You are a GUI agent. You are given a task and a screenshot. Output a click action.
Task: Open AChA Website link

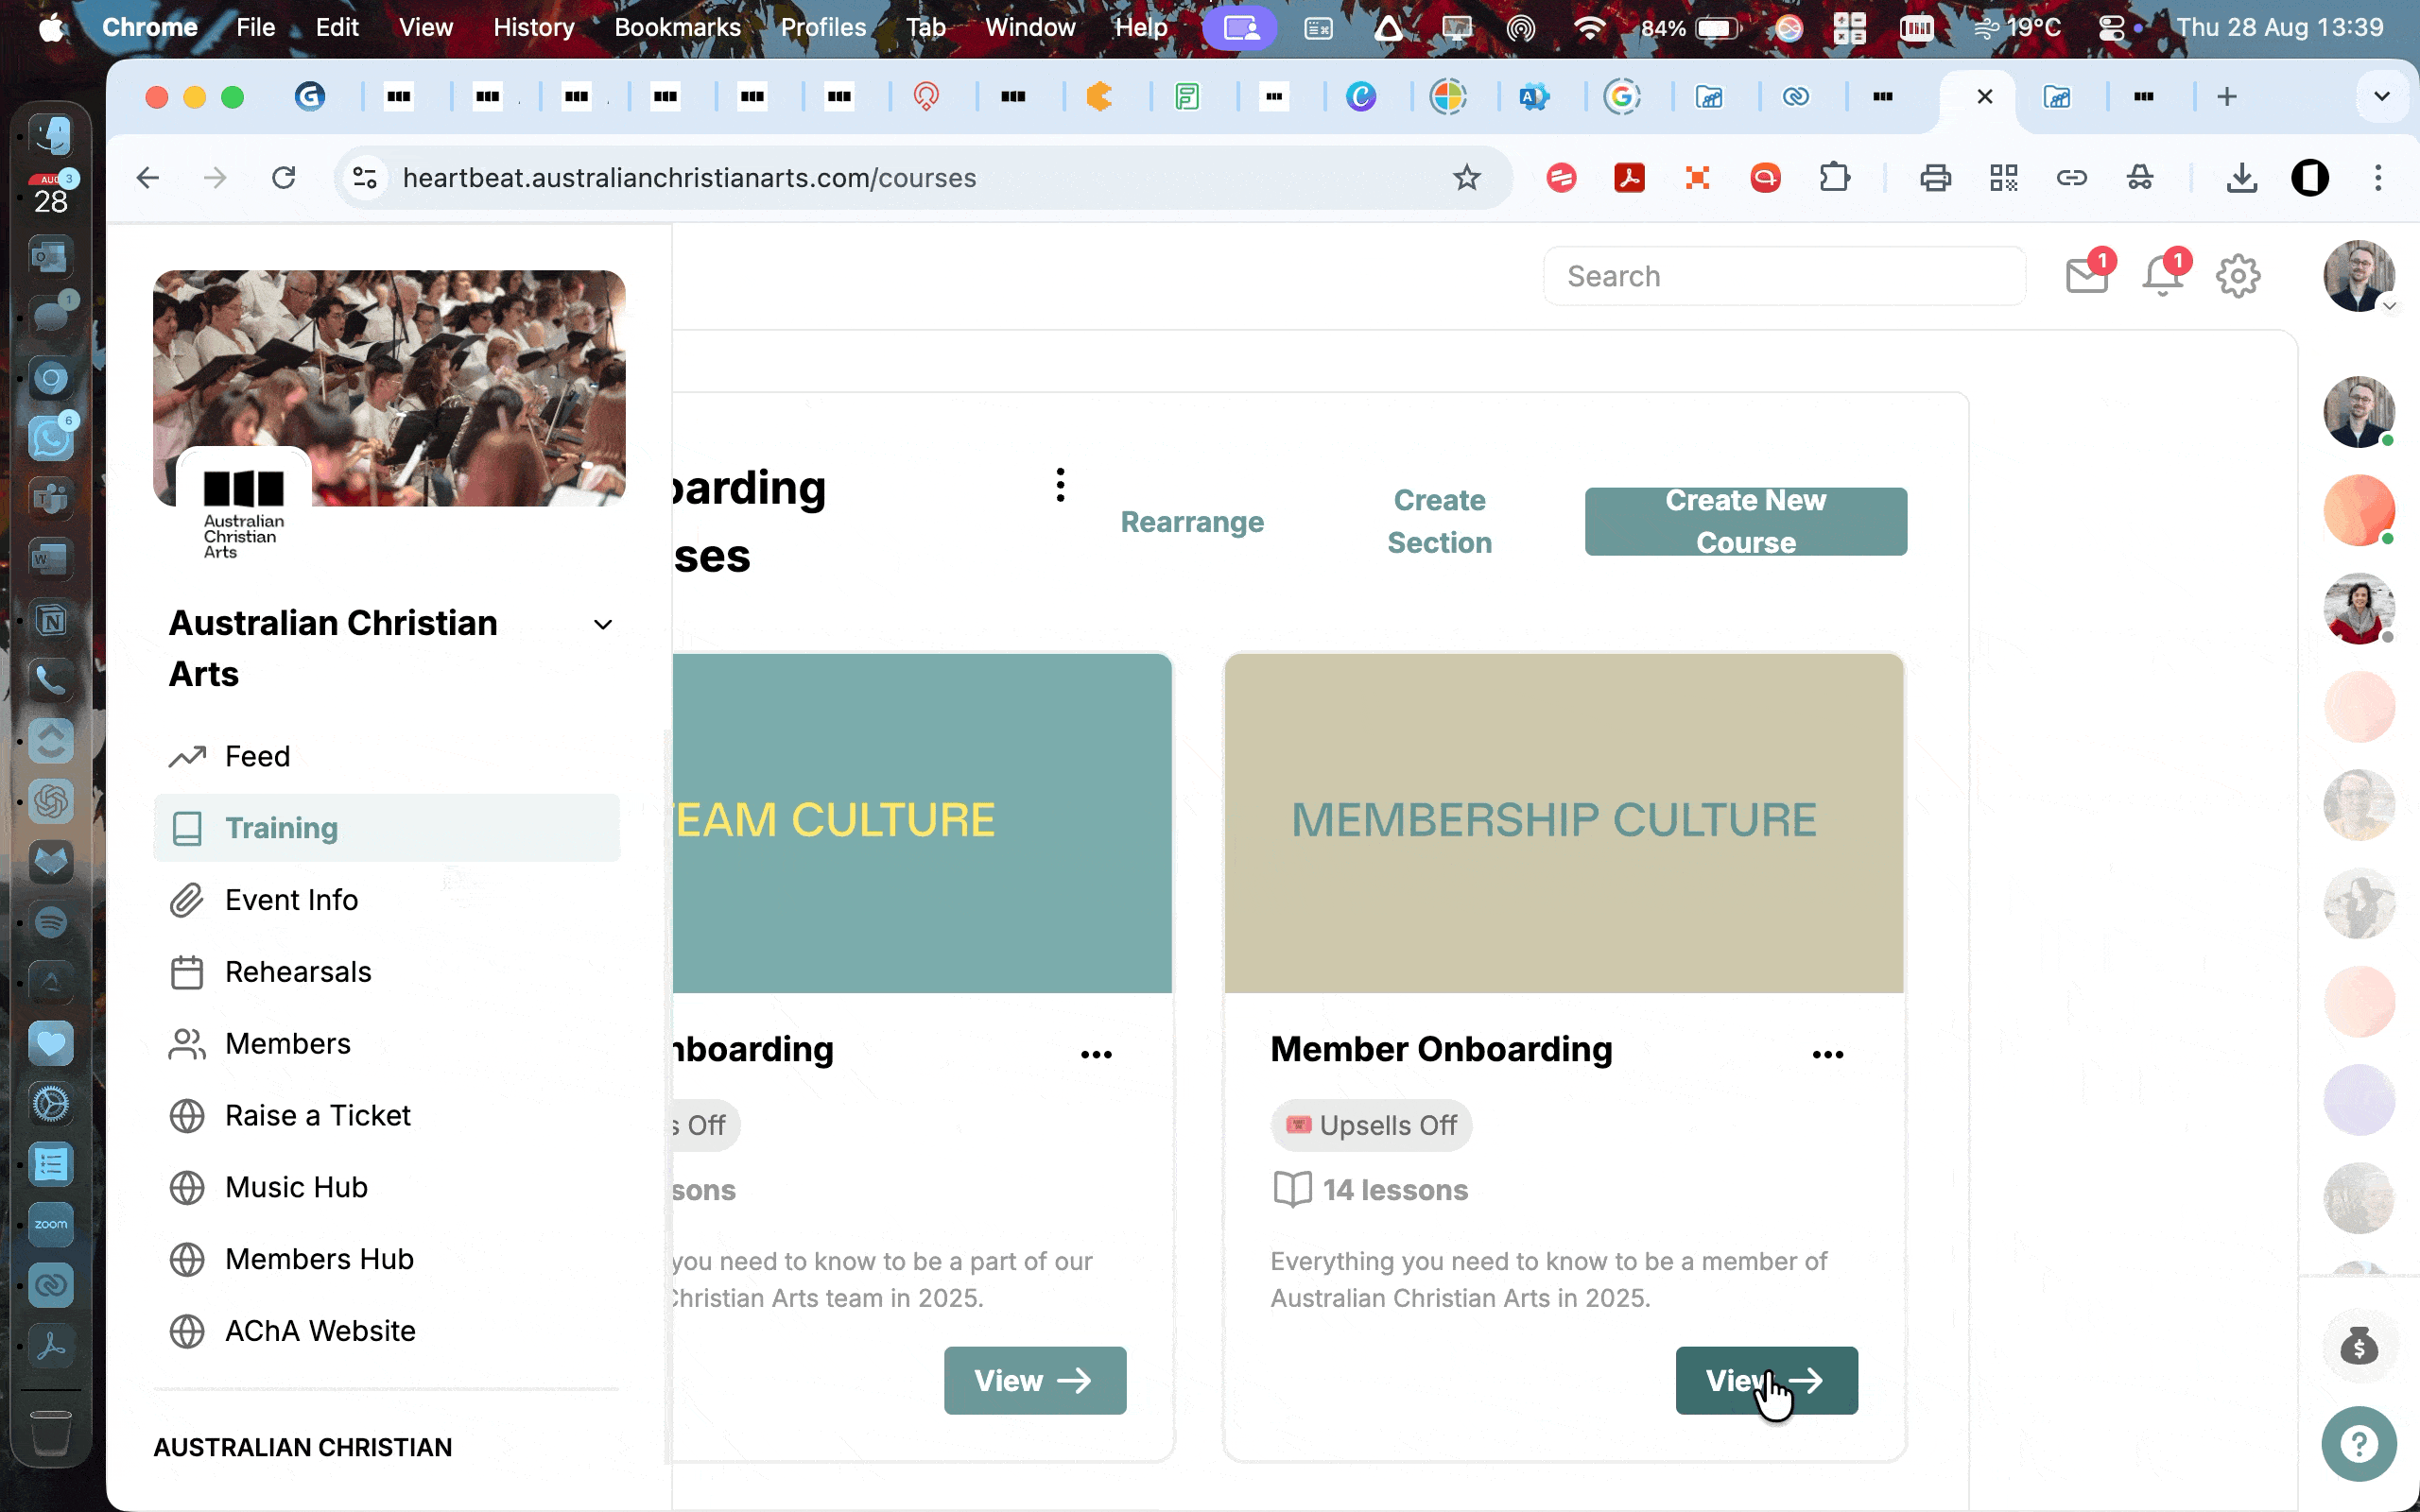click(386, 1331)
